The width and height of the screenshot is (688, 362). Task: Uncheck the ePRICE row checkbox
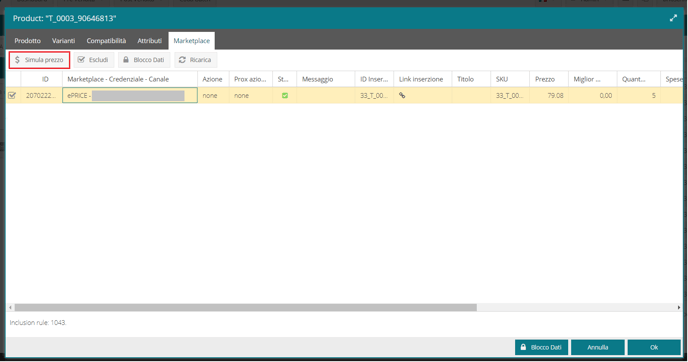[x=12, y=95]
